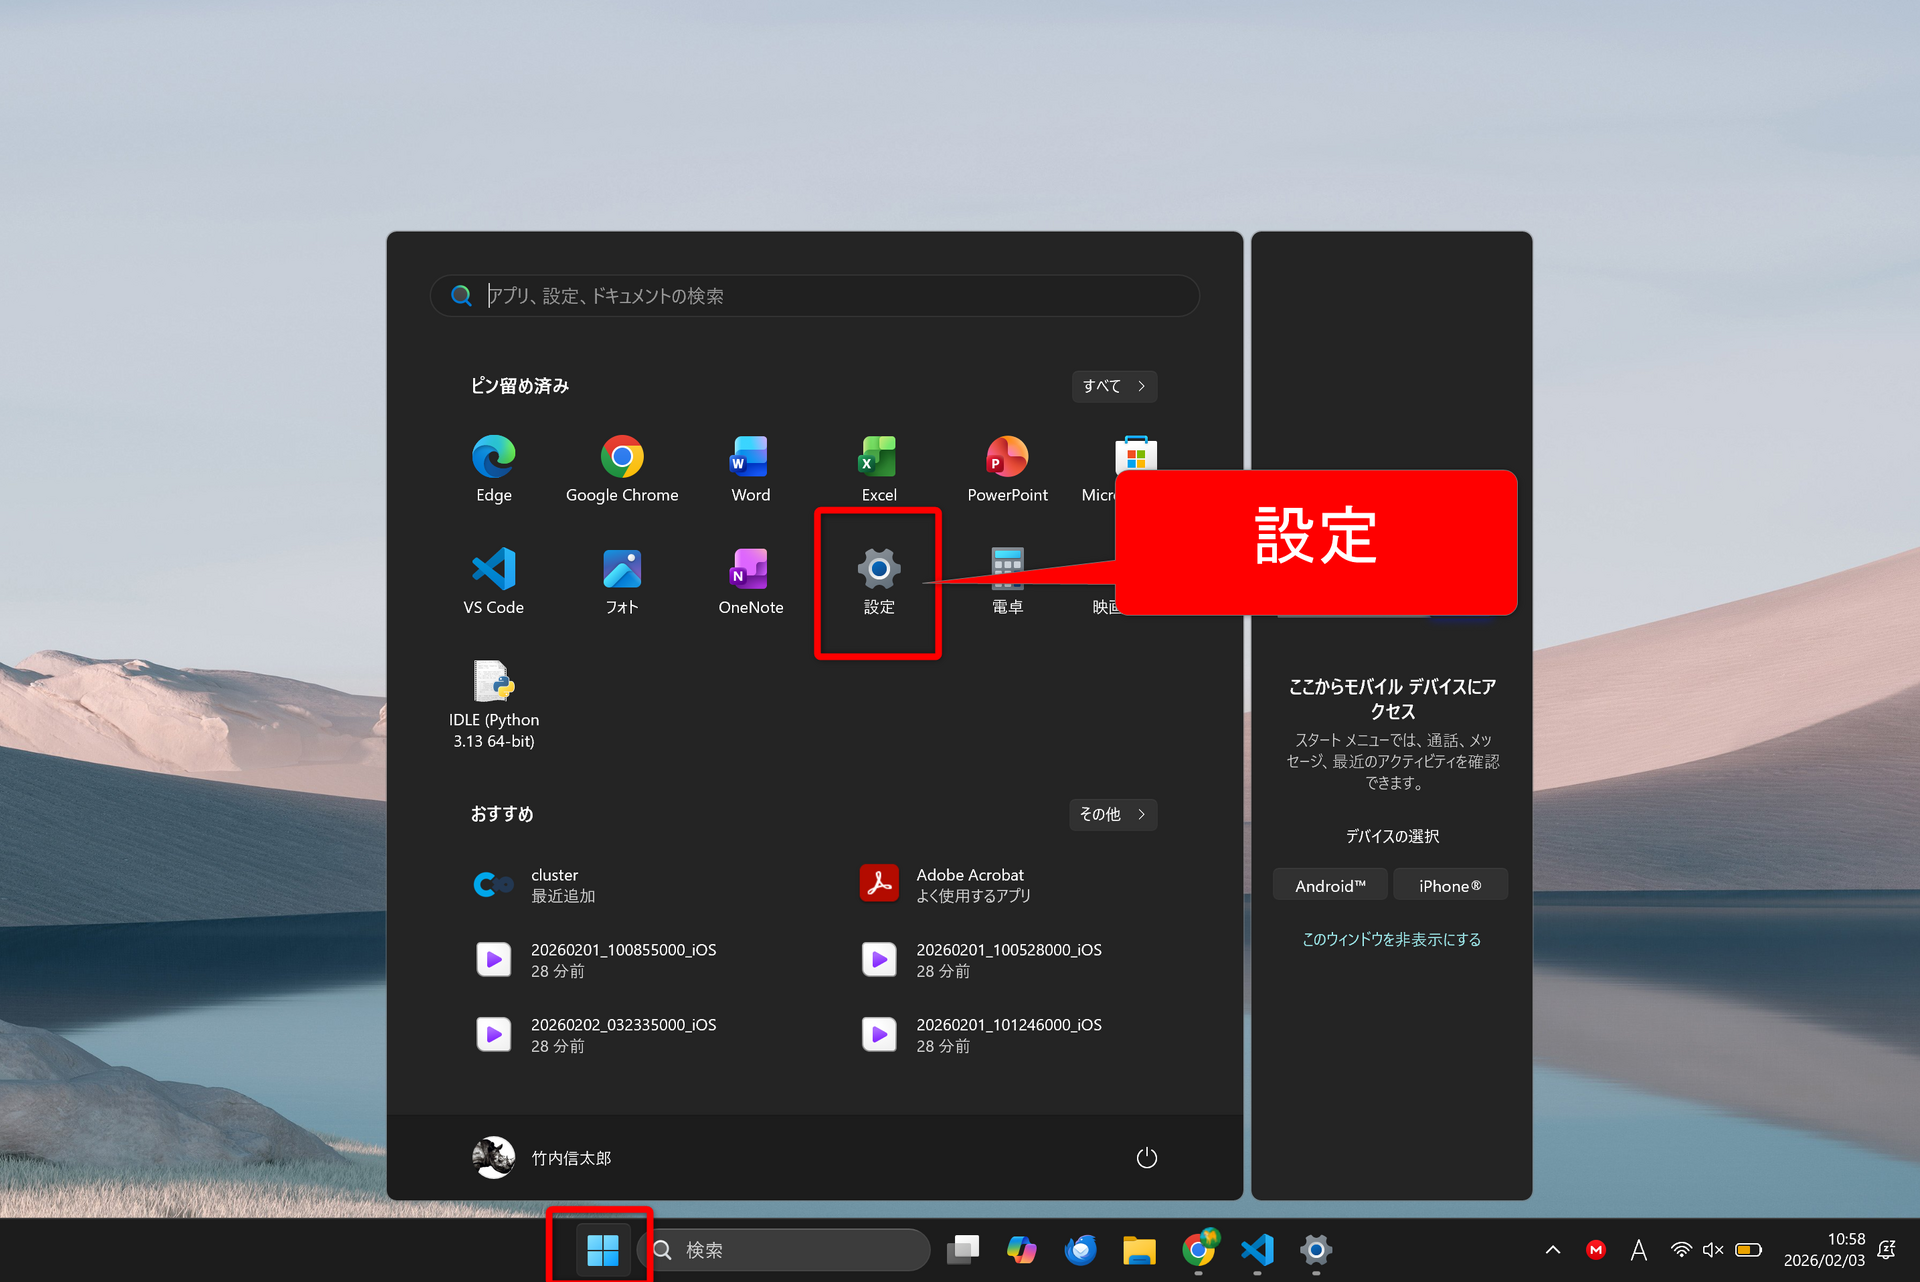
Task: Launch Edge from pinned apps
Action: (493, 468)
